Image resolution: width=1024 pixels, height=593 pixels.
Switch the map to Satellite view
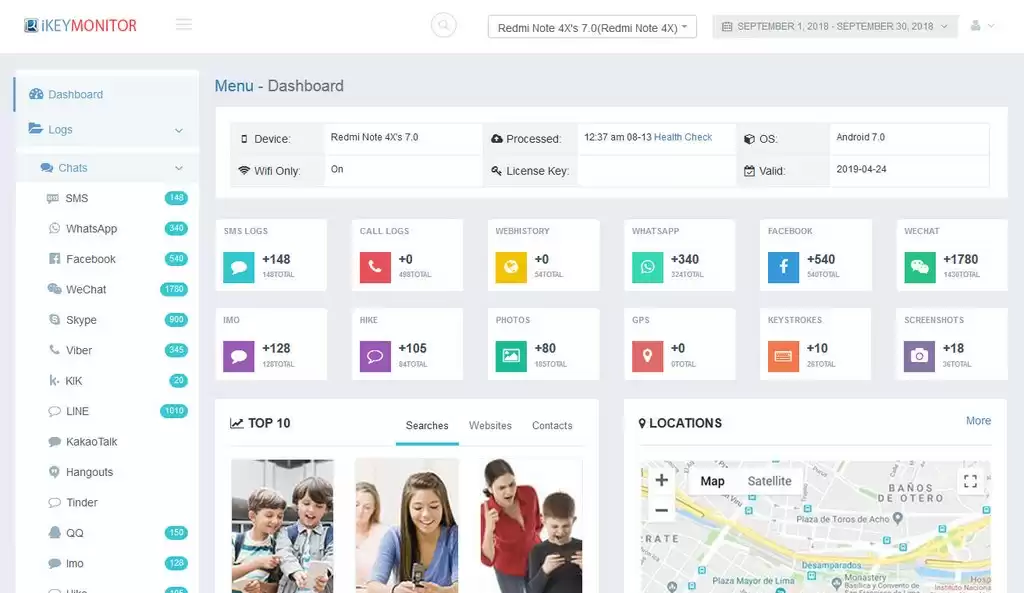769,481
